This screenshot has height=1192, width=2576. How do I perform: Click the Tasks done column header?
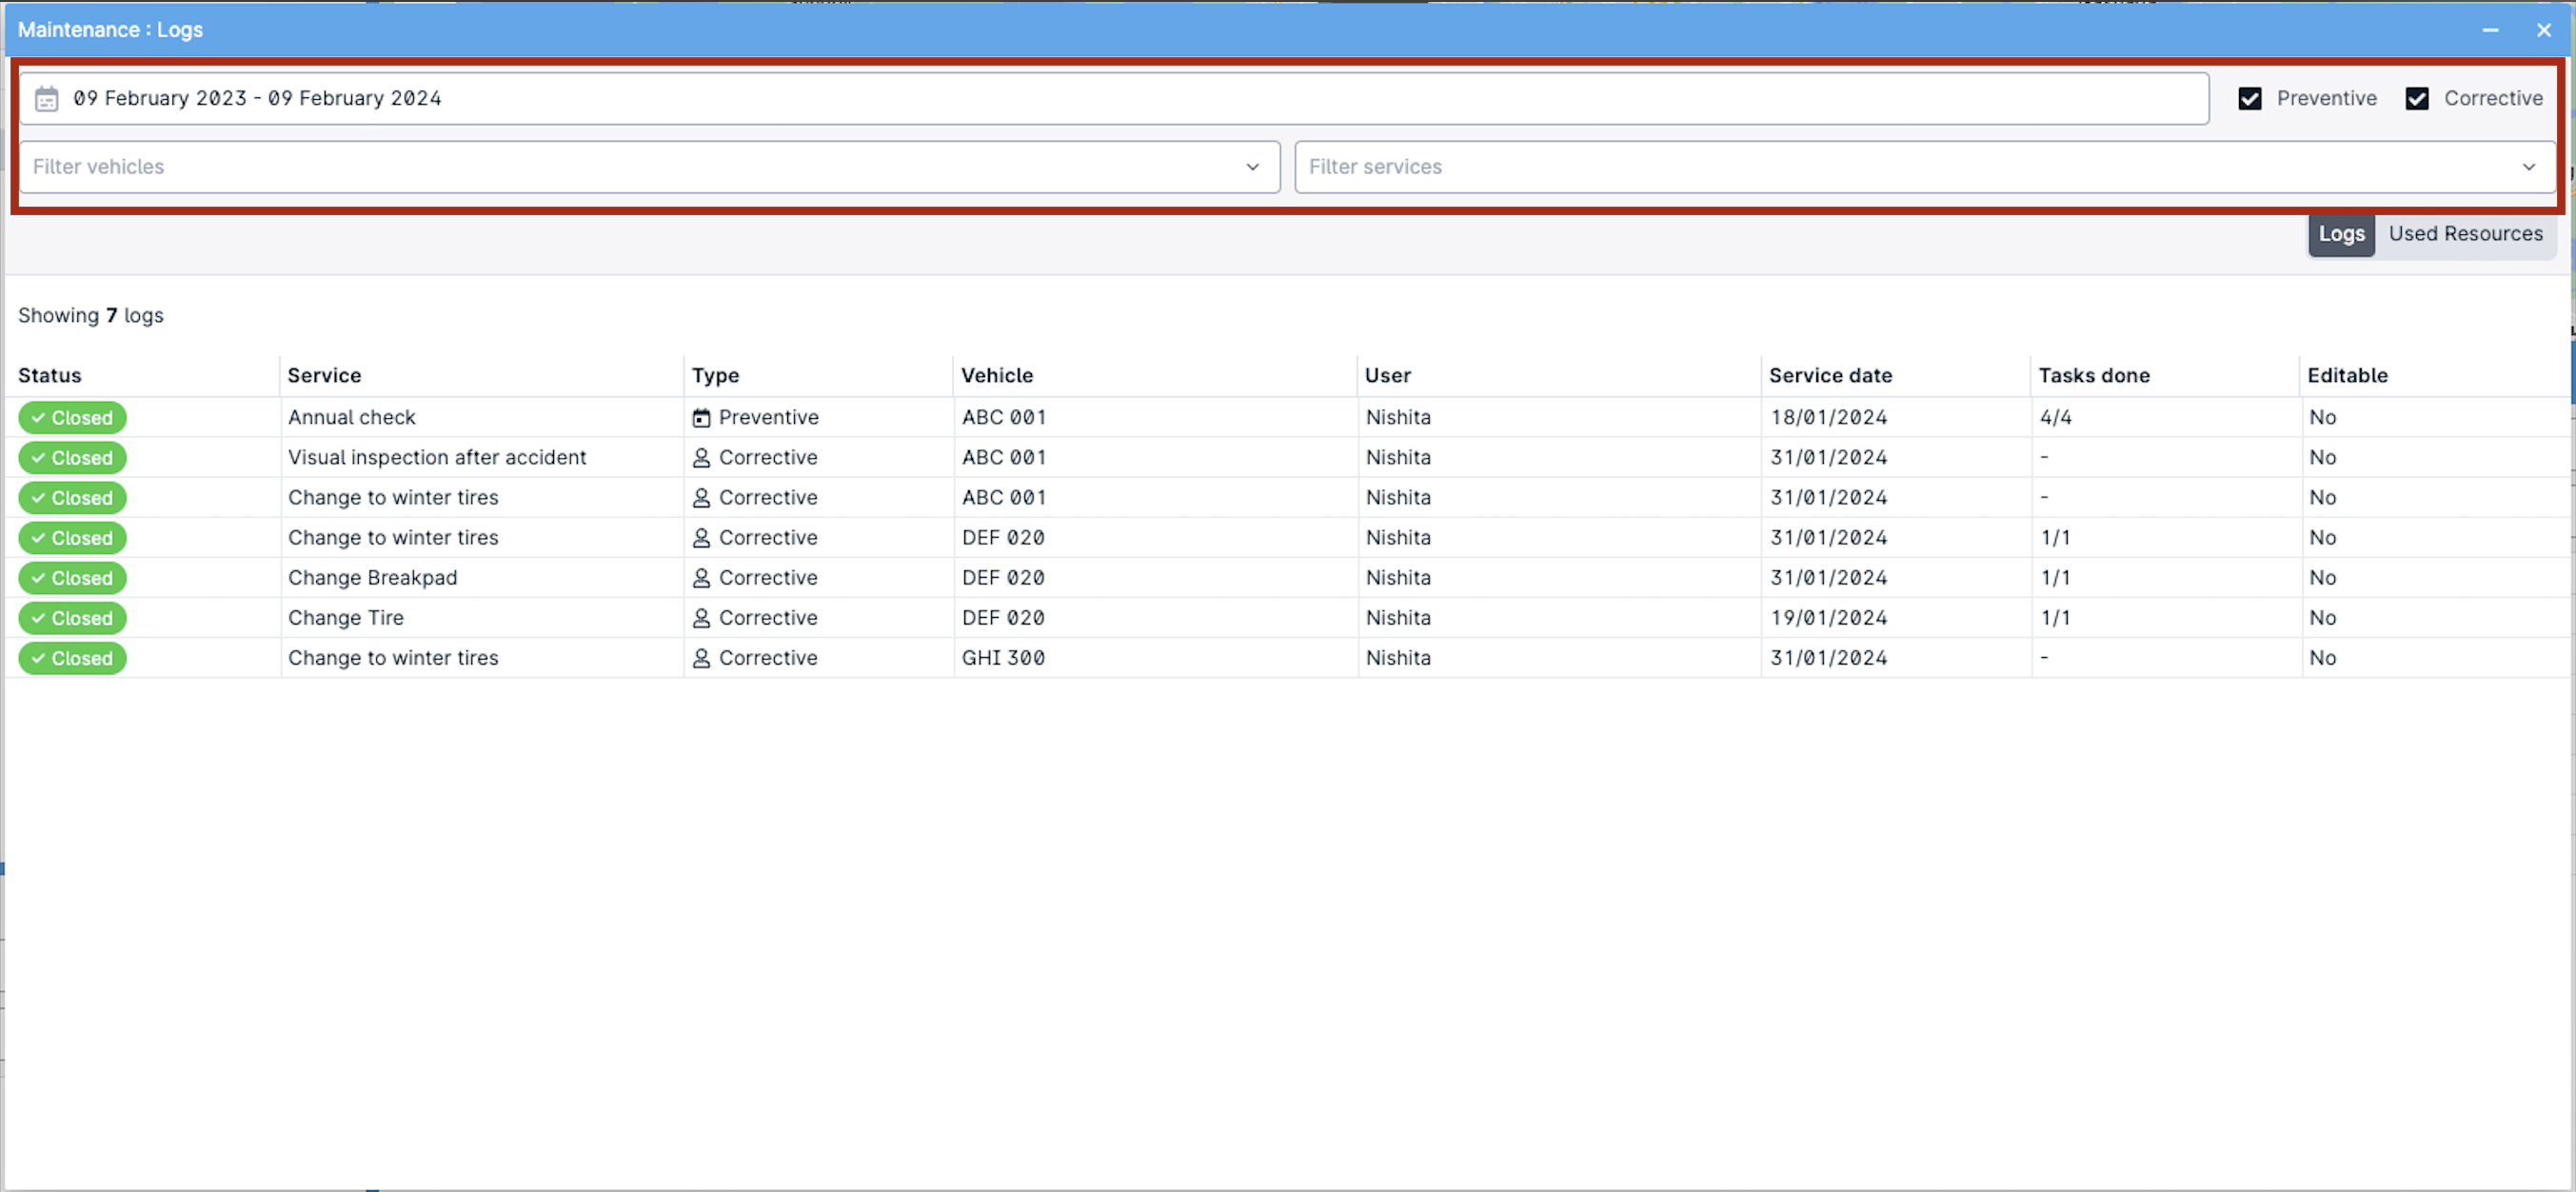click(x=2094, y=375)
